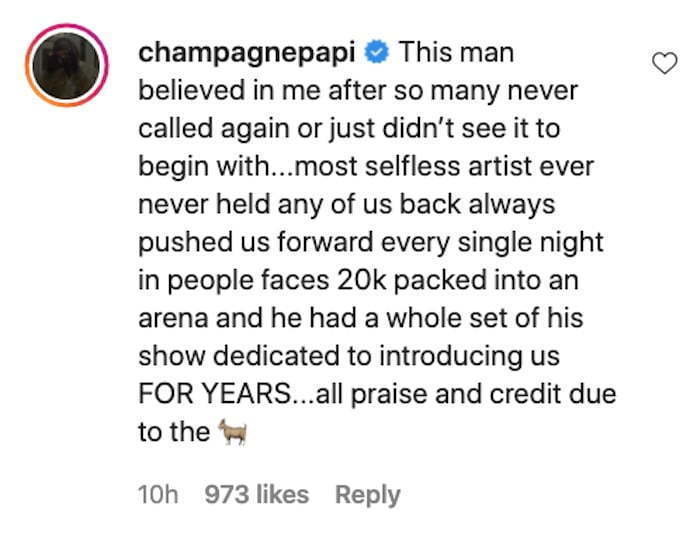Click the phrase "all praise and credit due"
Image resolution: width=700 pixels, height=537 pixels.
(x=466, y=395)
